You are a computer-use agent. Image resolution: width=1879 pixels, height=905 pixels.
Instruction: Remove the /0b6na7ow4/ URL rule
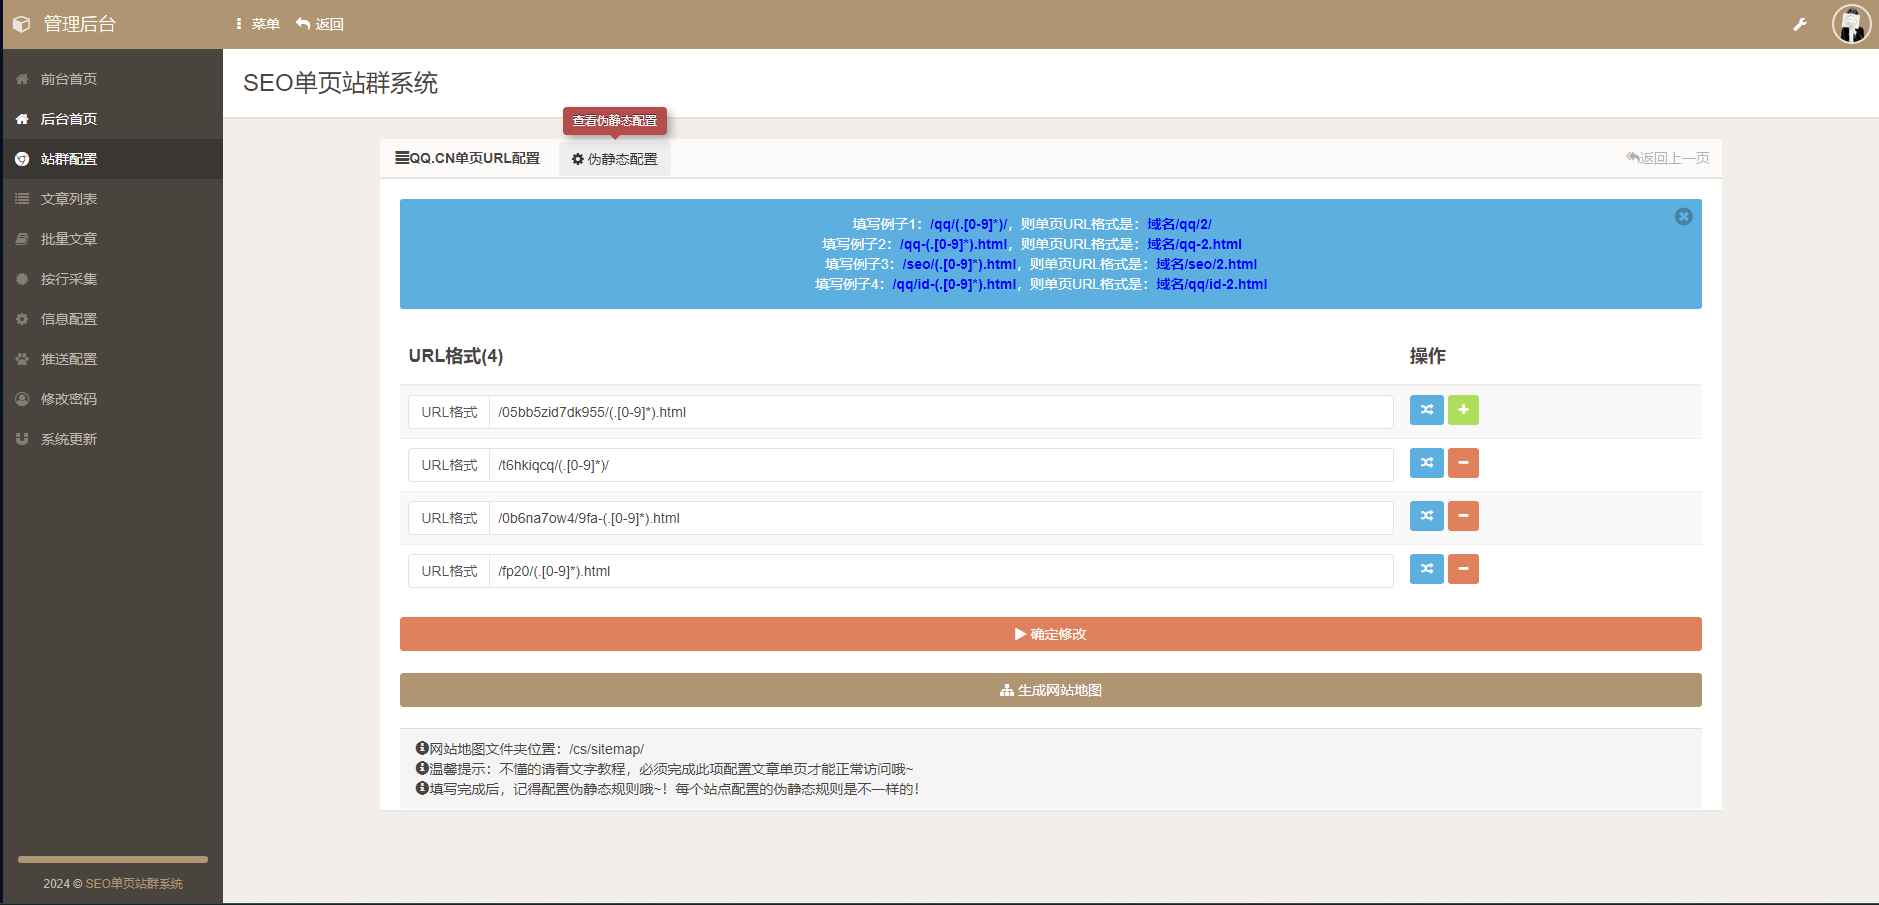coord(1462,515)
